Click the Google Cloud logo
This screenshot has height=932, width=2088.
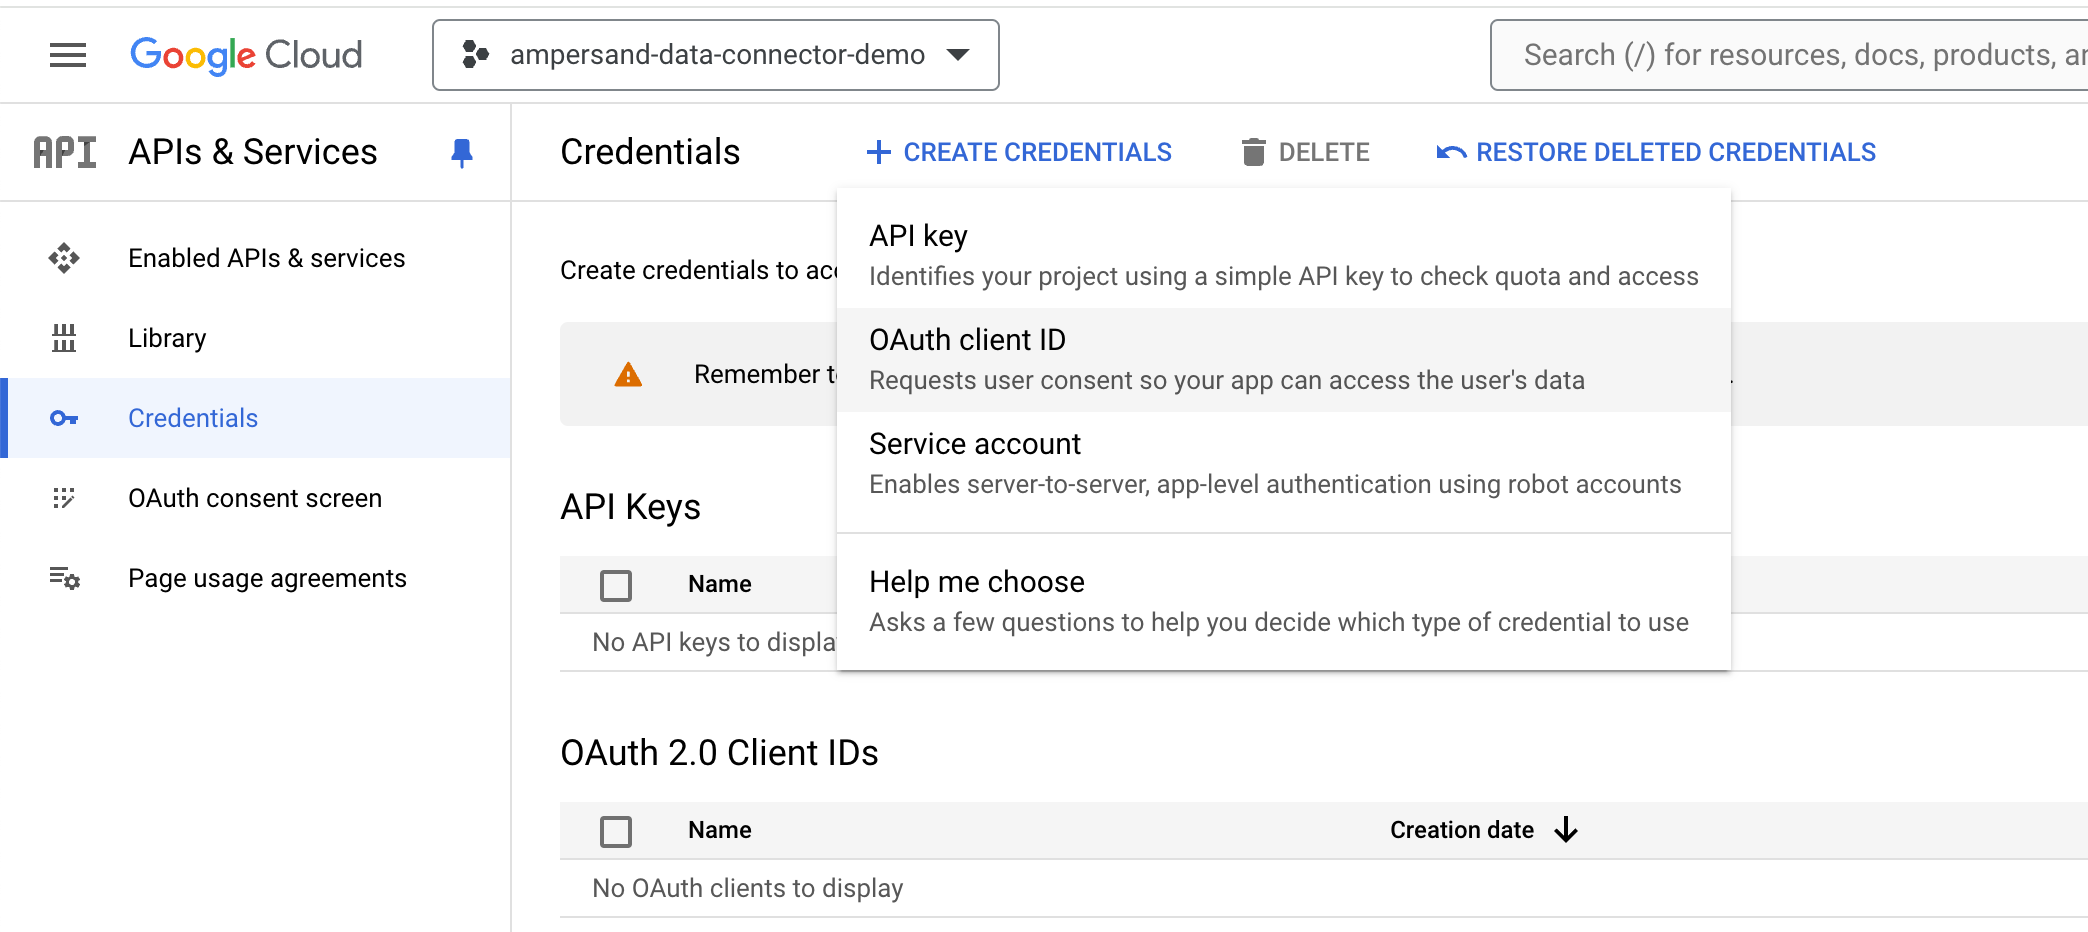pos(246,55)
